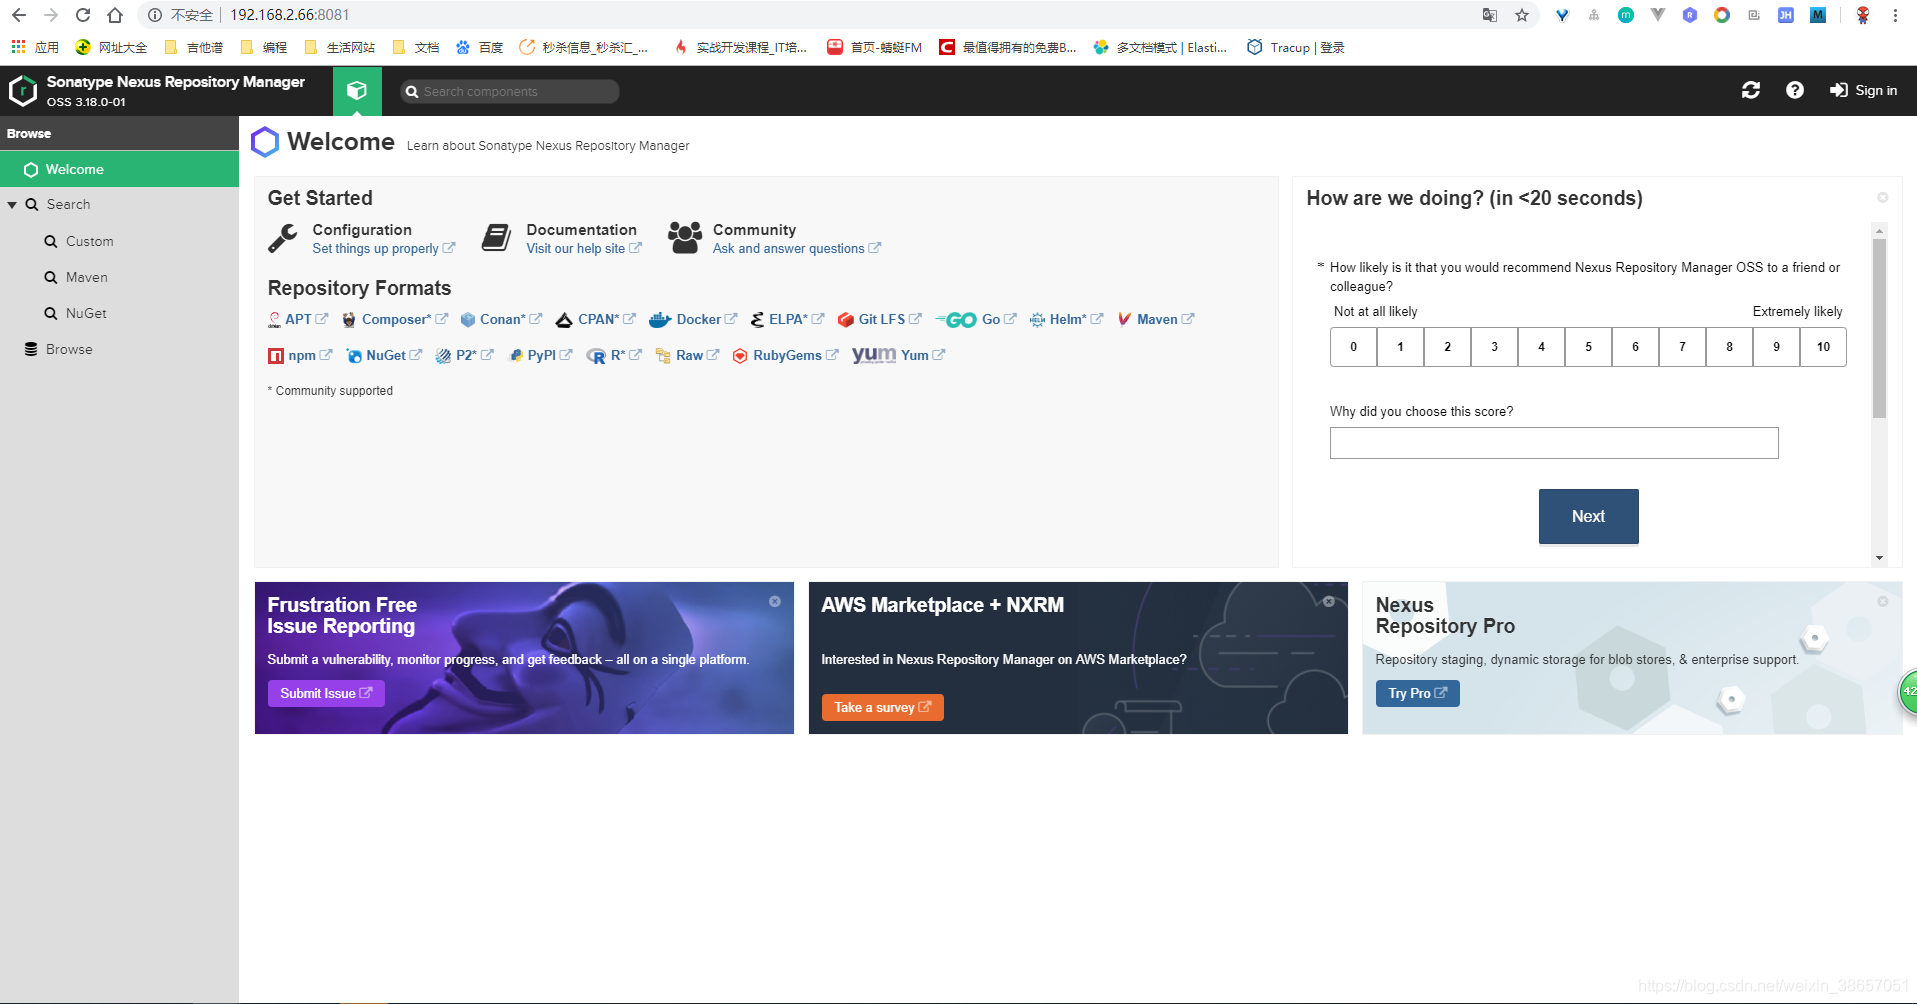Select score 7 in survey

(x=1682, y=347)
